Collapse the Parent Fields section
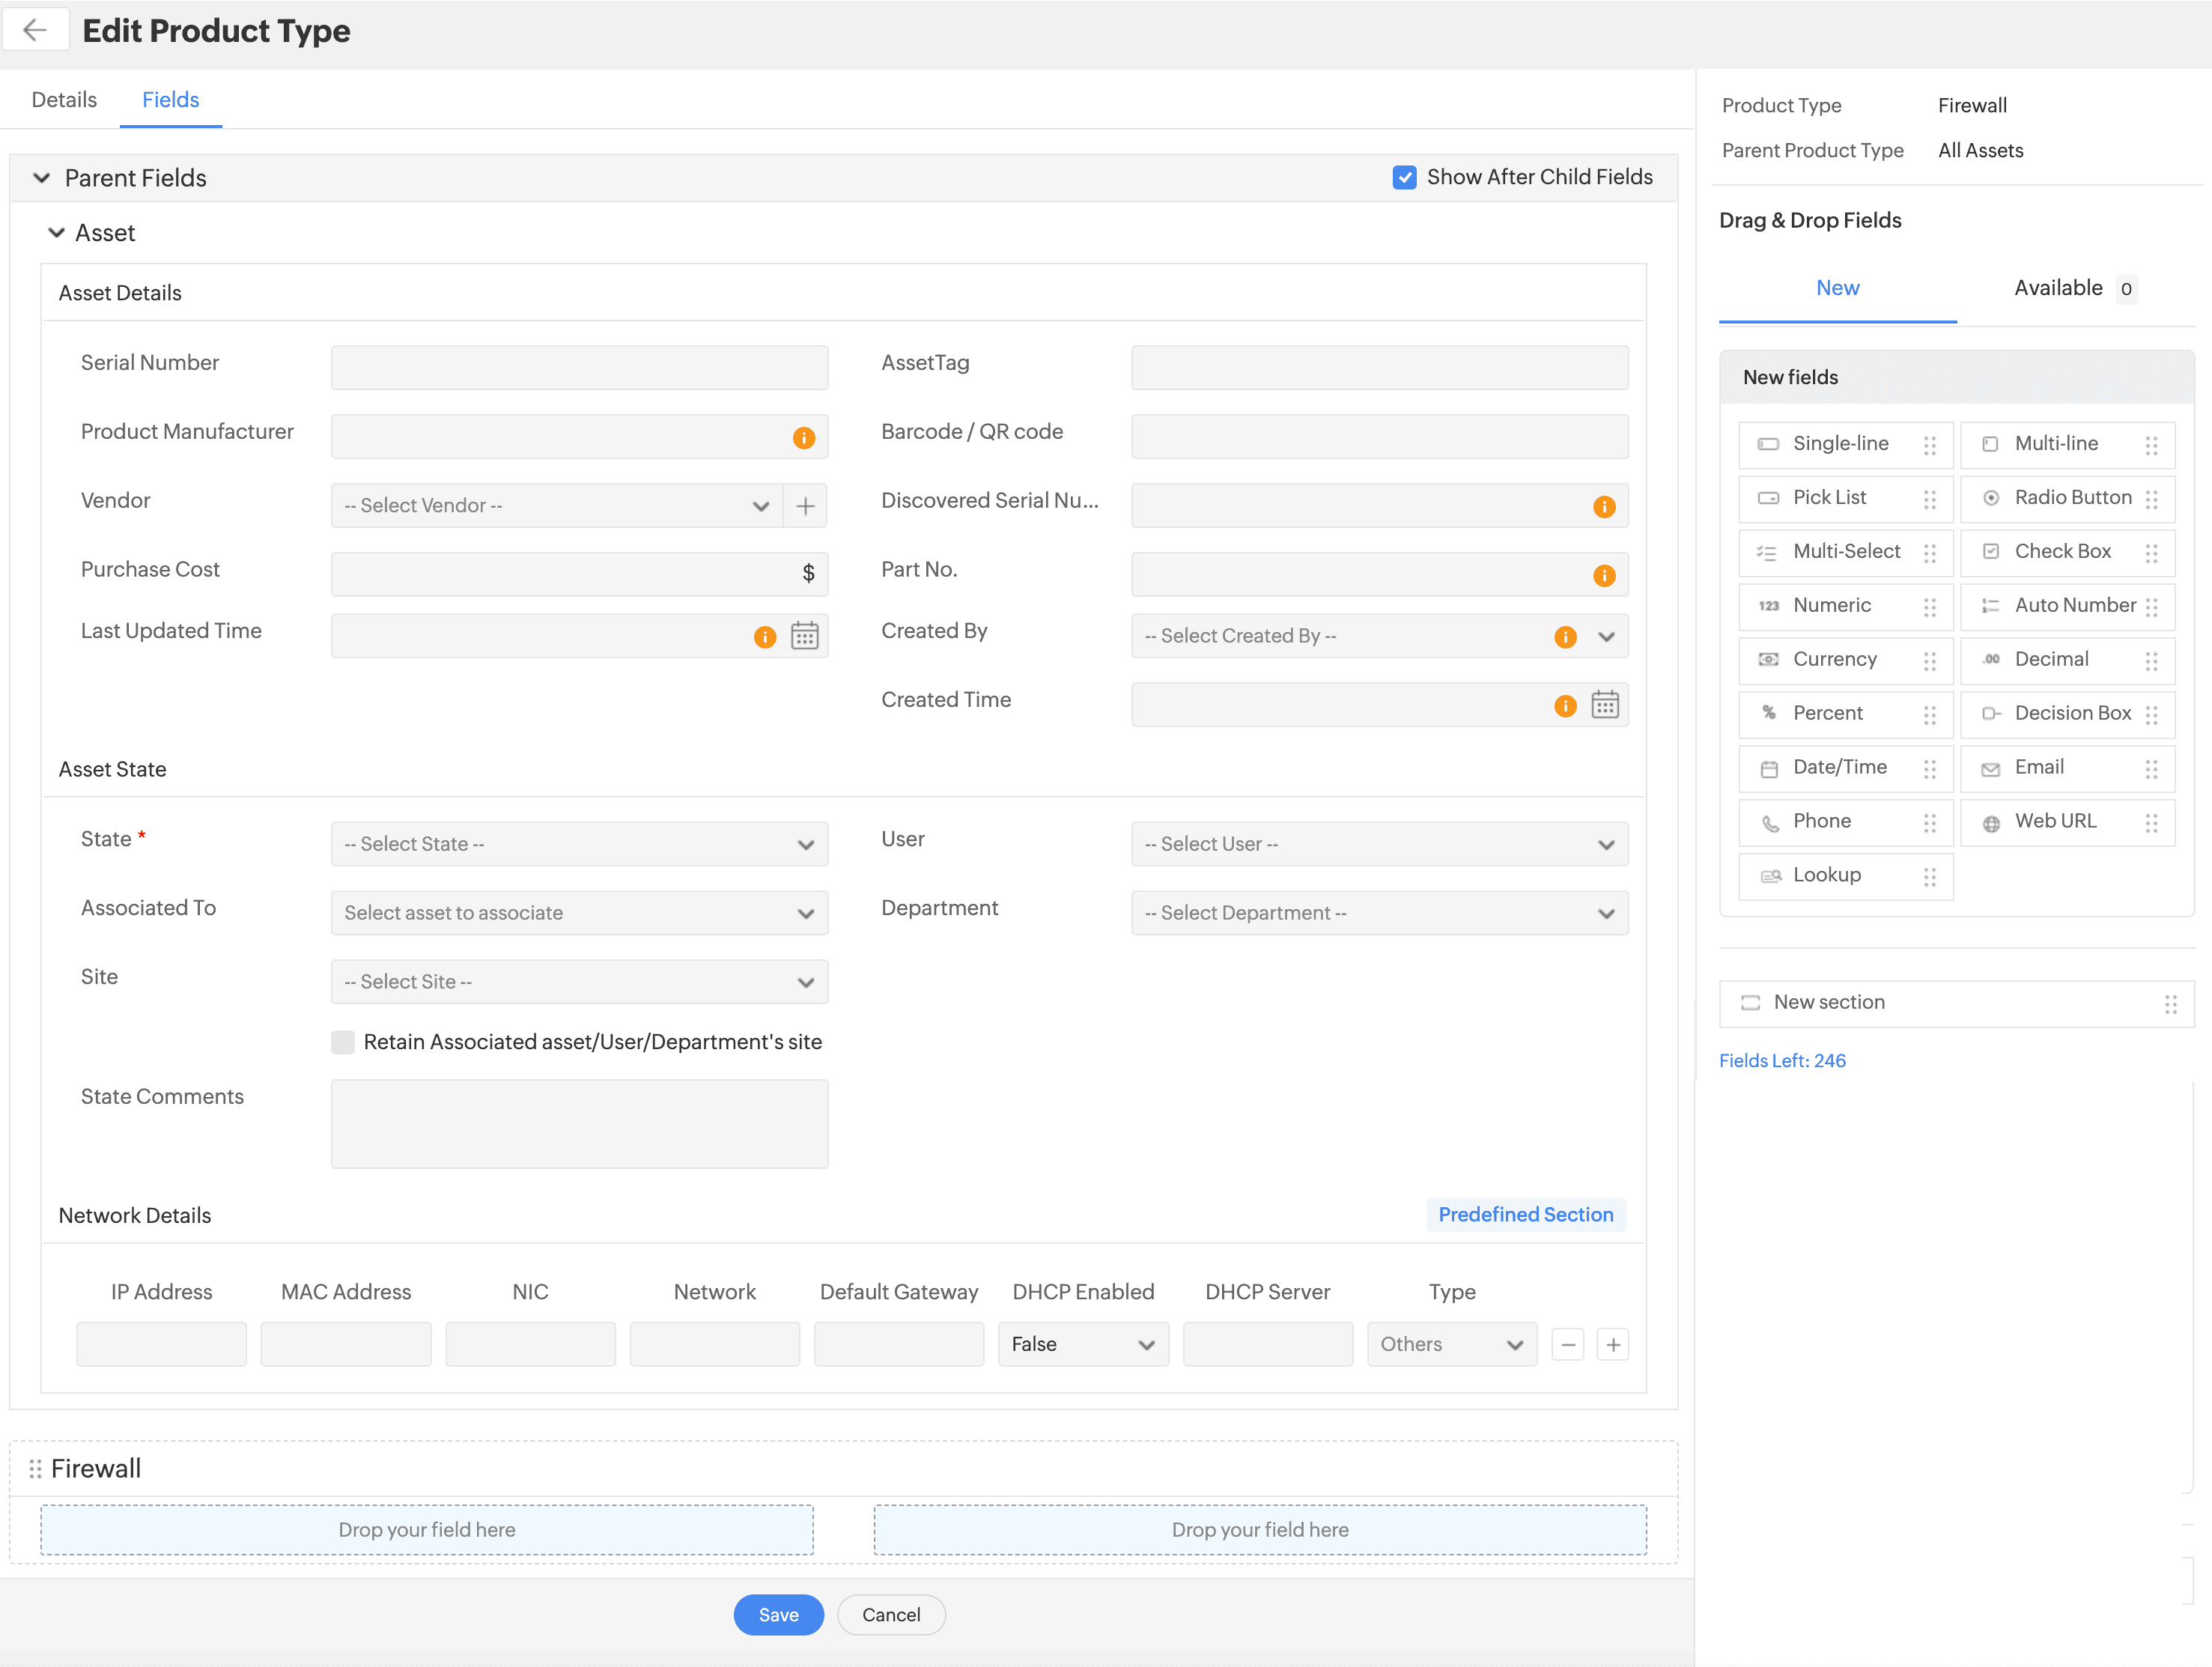Image resolution: width=2212 pixels, height=1667 pixels. pos(41,178)
